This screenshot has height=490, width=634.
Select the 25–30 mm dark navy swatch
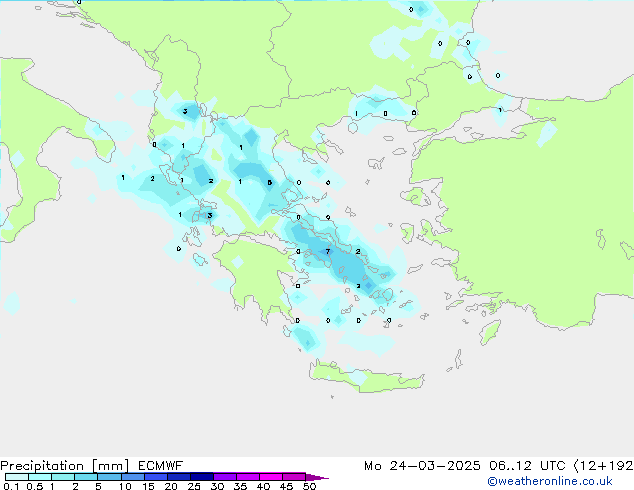pyautogui.click(x=202, y=477)
